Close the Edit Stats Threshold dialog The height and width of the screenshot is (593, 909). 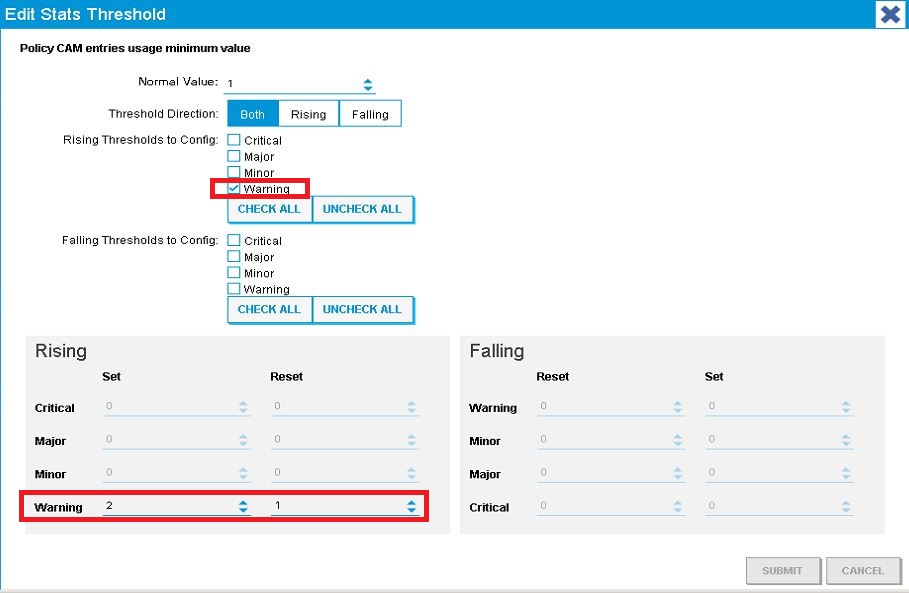889,14
